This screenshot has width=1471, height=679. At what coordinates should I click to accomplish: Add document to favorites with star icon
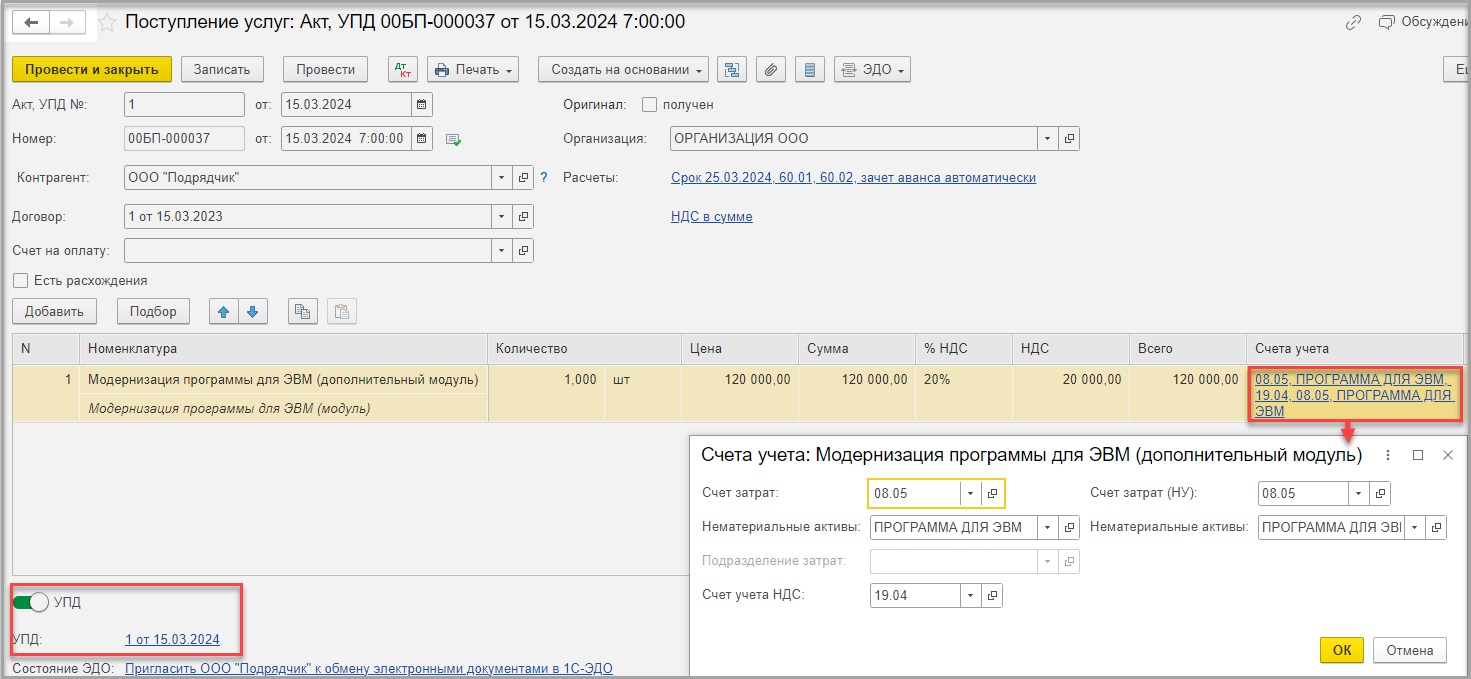point(106,21)
